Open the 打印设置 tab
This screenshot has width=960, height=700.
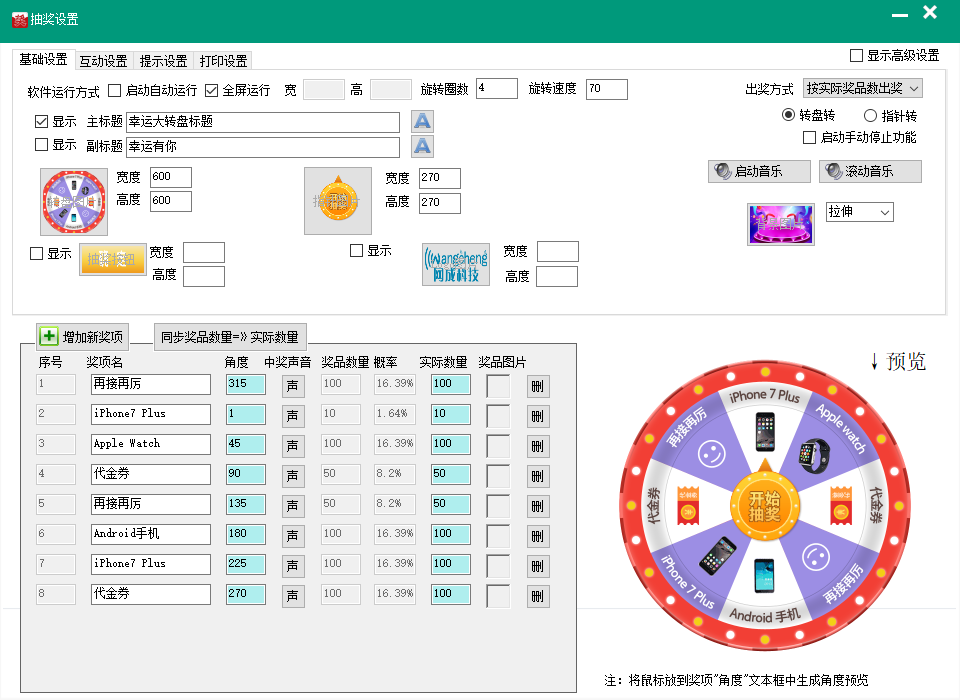point(223,61)
